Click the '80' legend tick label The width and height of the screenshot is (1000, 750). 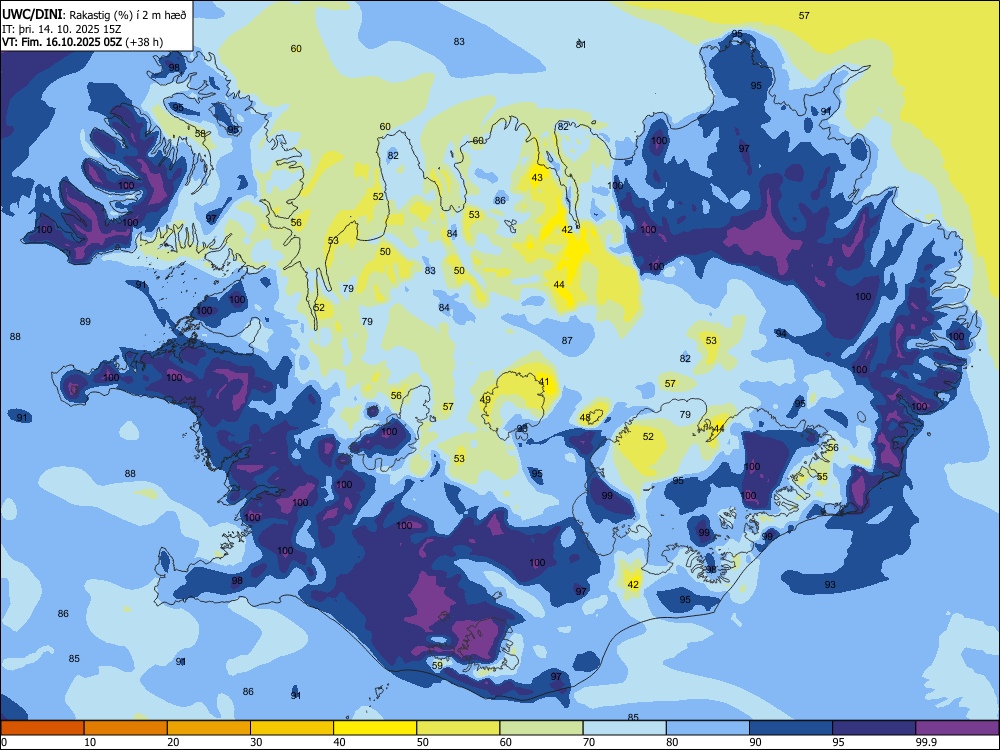pyautogui.click(x=672, y=742)
